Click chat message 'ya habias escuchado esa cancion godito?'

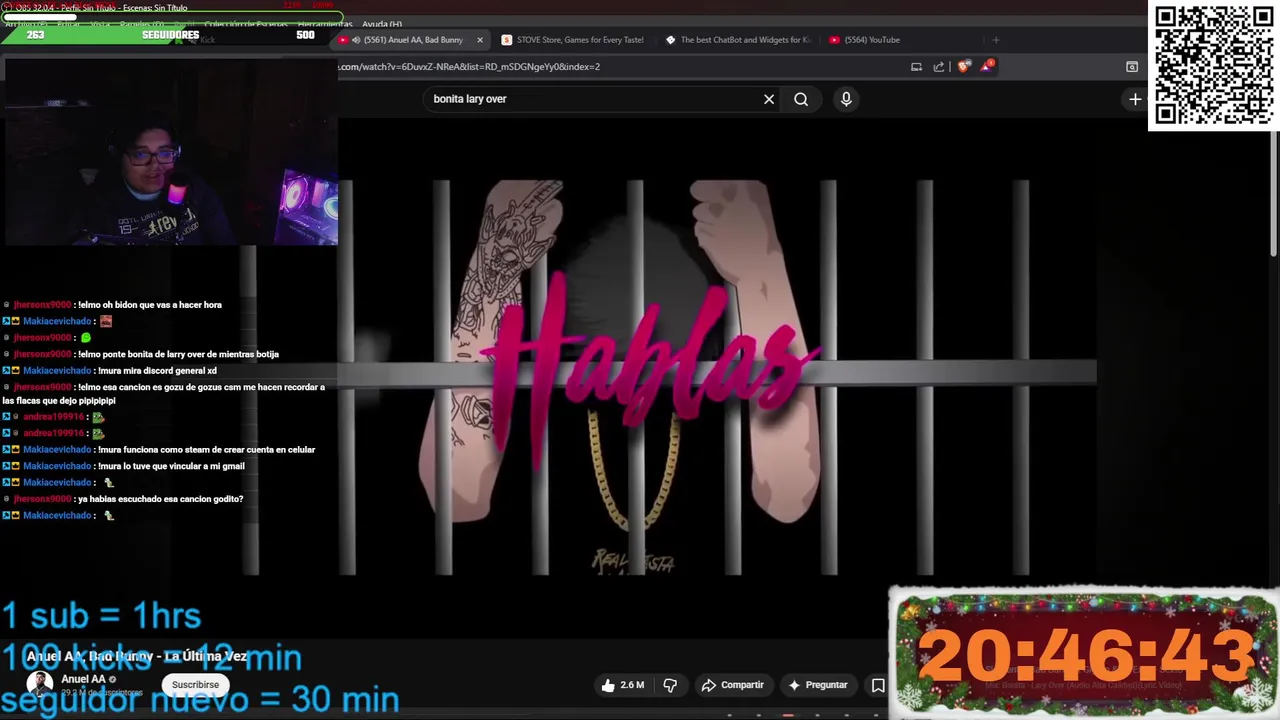[160, 499]
